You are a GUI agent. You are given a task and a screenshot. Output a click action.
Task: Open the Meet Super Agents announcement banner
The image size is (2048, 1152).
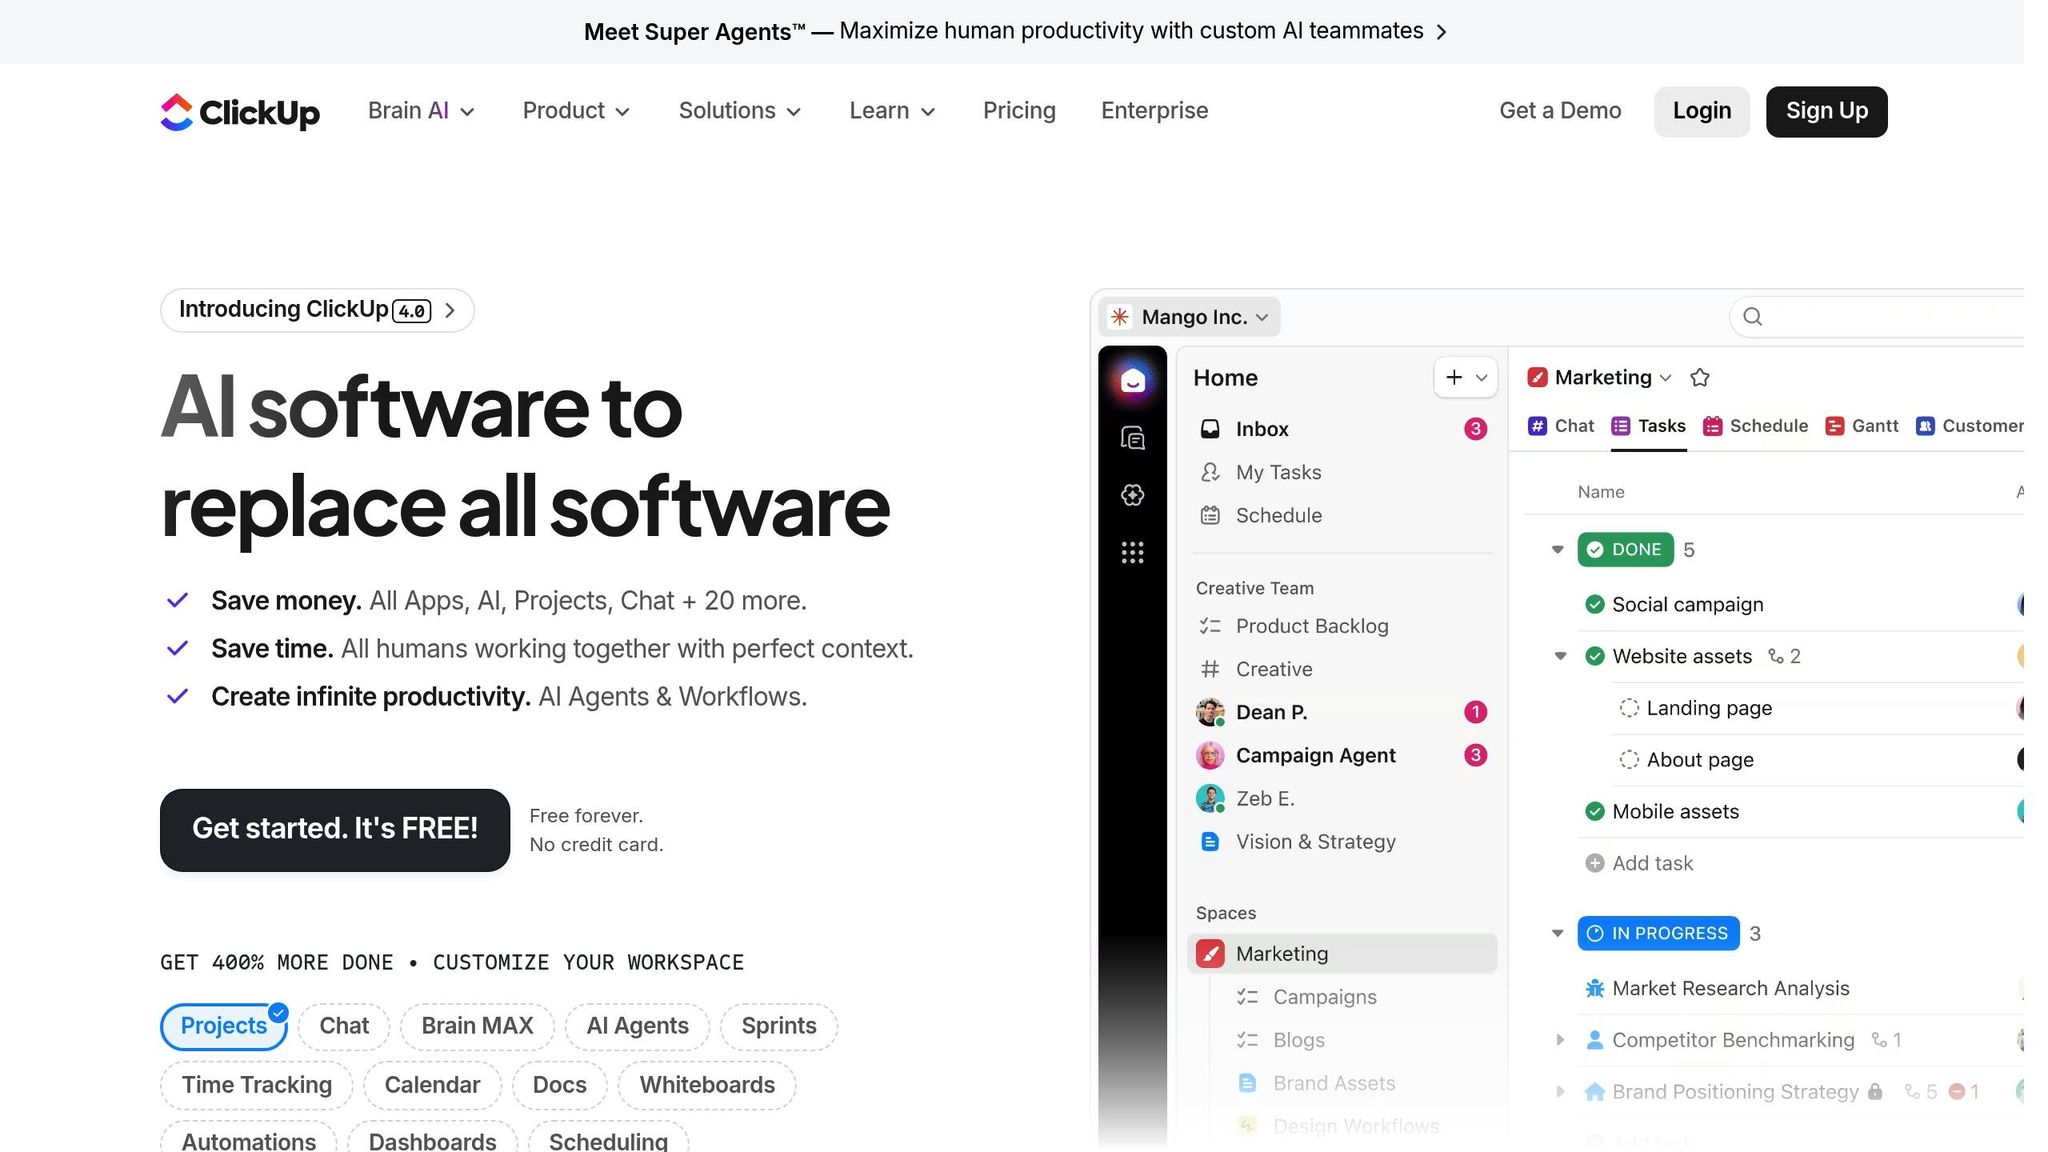[x=1014, y=31]
